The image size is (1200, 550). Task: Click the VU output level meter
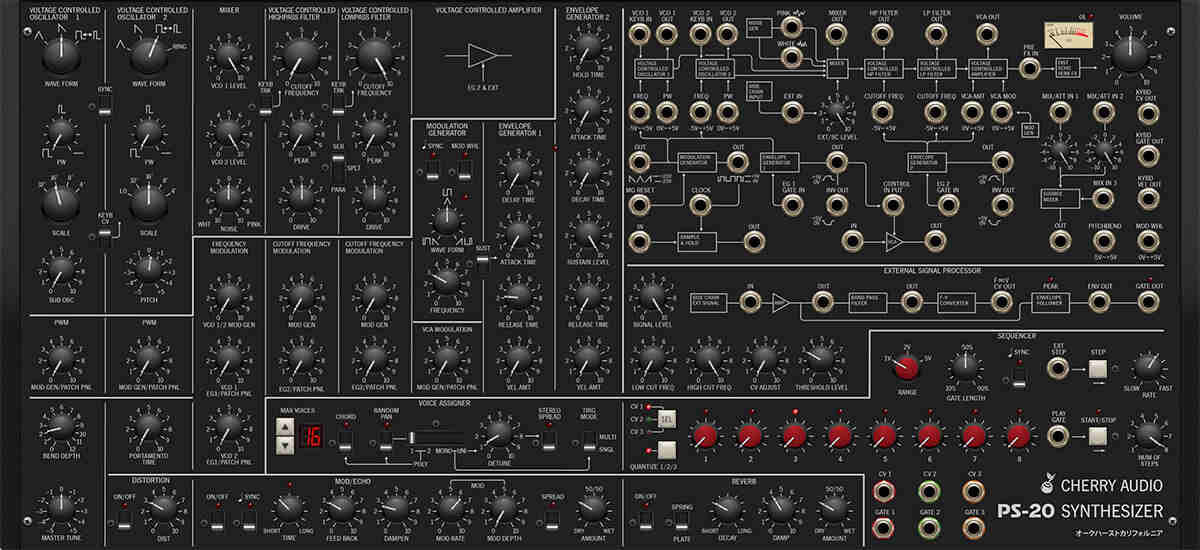[x=1070, y=35]
